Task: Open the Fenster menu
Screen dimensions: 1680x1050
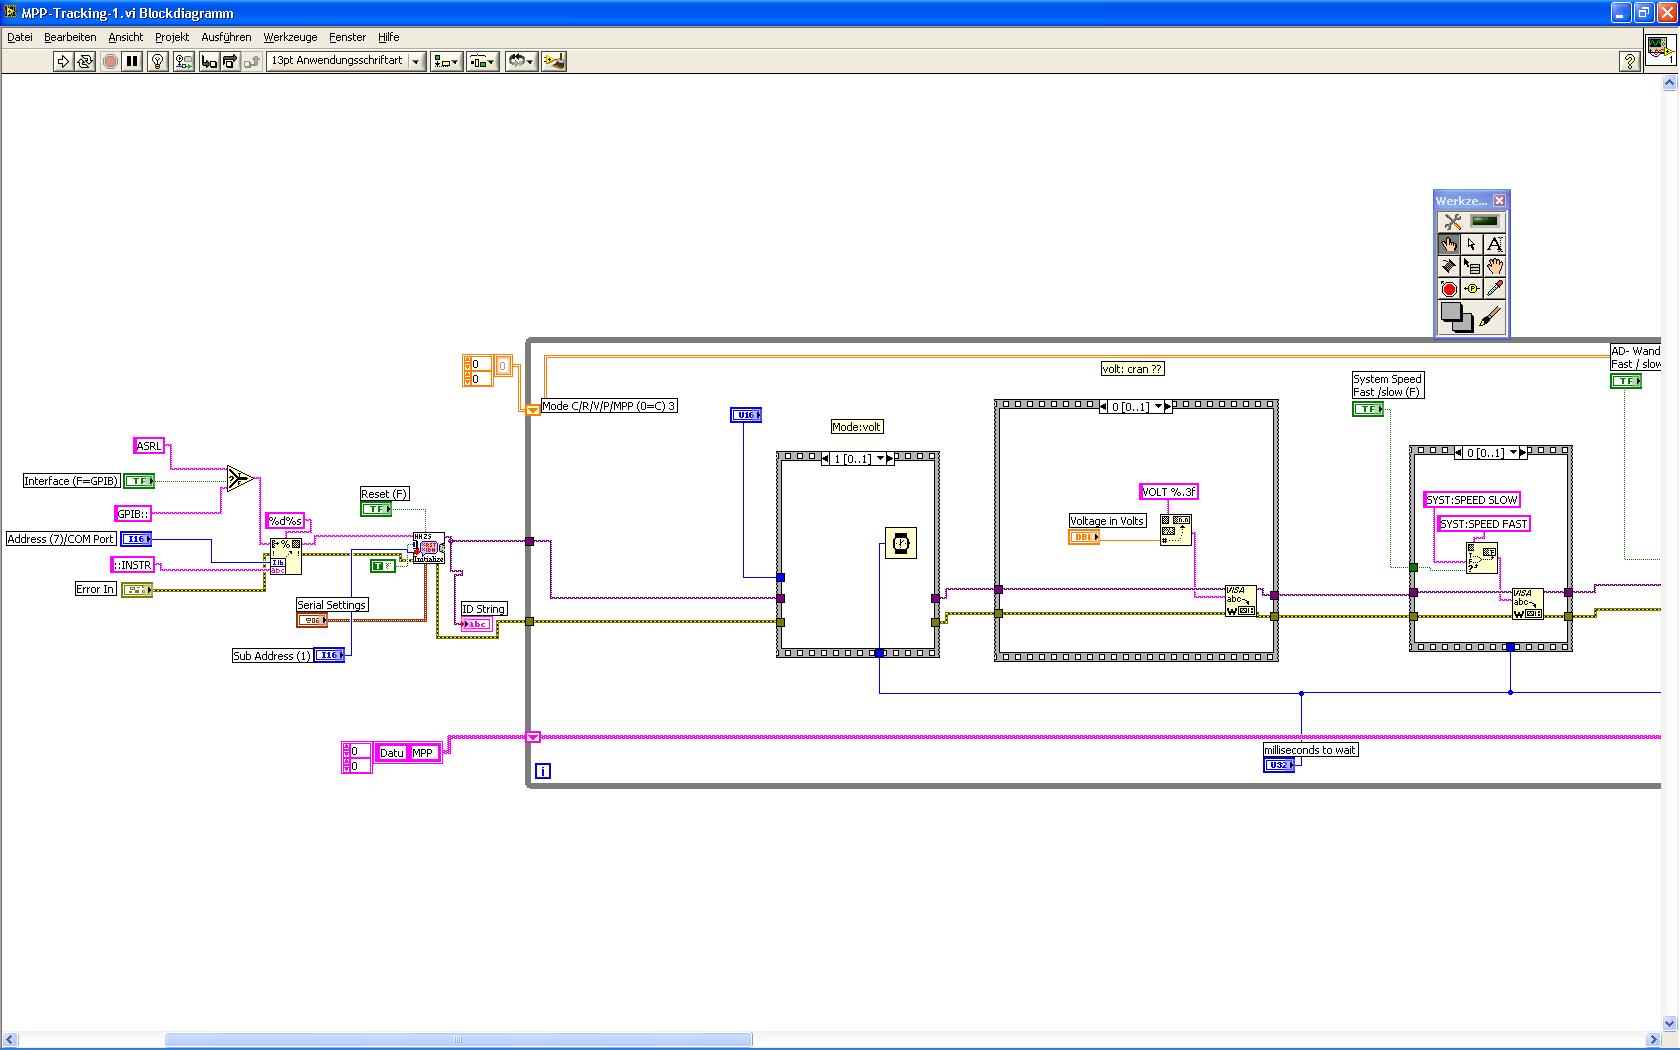Action: click(348, 37)
